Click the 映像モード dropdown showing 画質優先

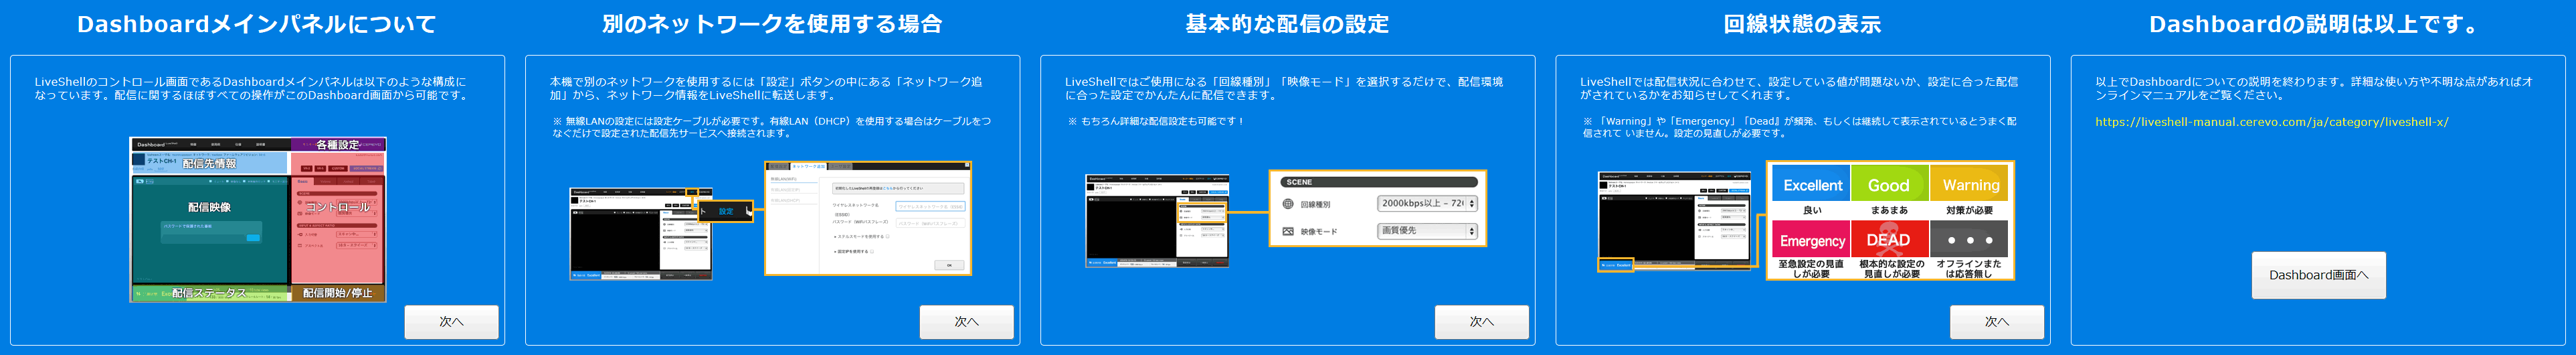[1427, 231]
